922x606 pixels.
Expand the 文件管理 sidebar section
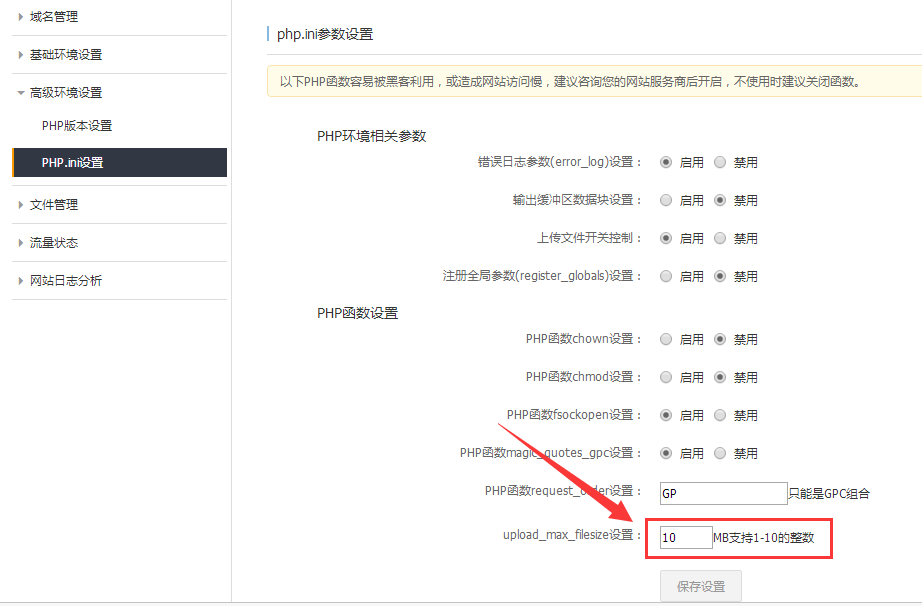[55, 204]
